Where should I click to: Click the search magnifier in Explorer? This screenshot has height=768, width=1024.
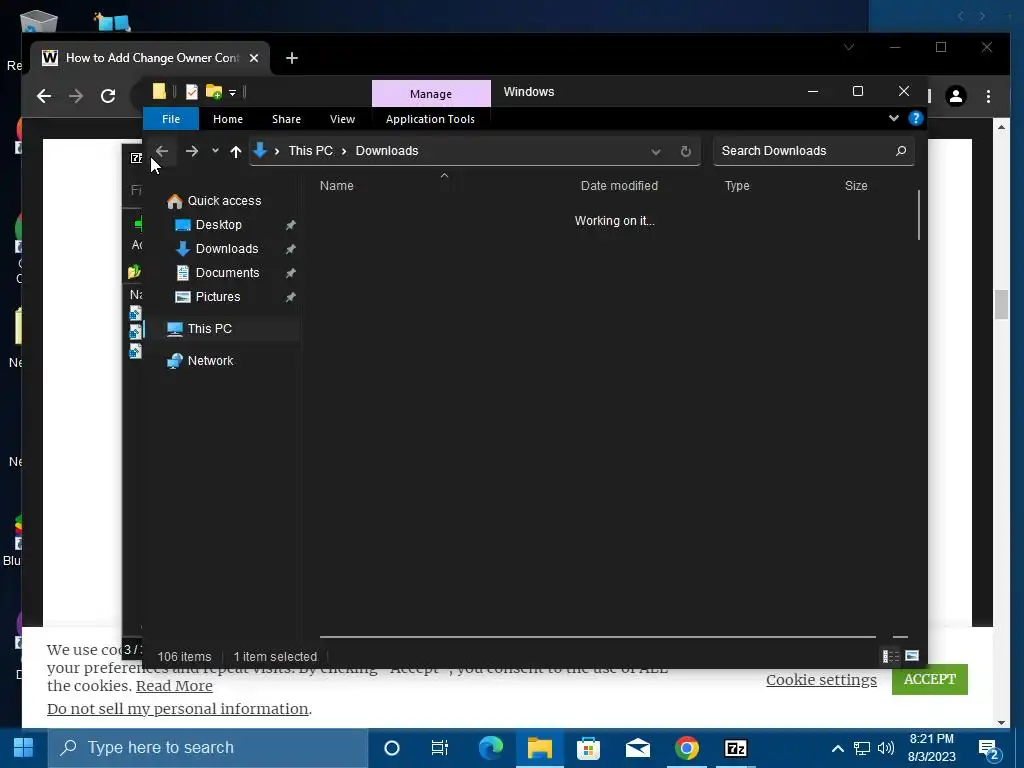901,151
